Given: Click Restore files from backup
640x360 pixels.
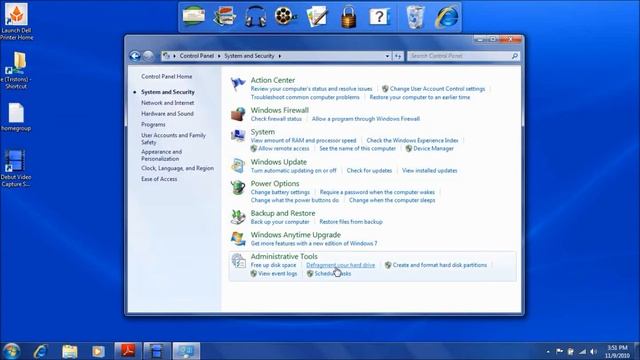Looking at the screenshot, I should click(x=351, y=222).
